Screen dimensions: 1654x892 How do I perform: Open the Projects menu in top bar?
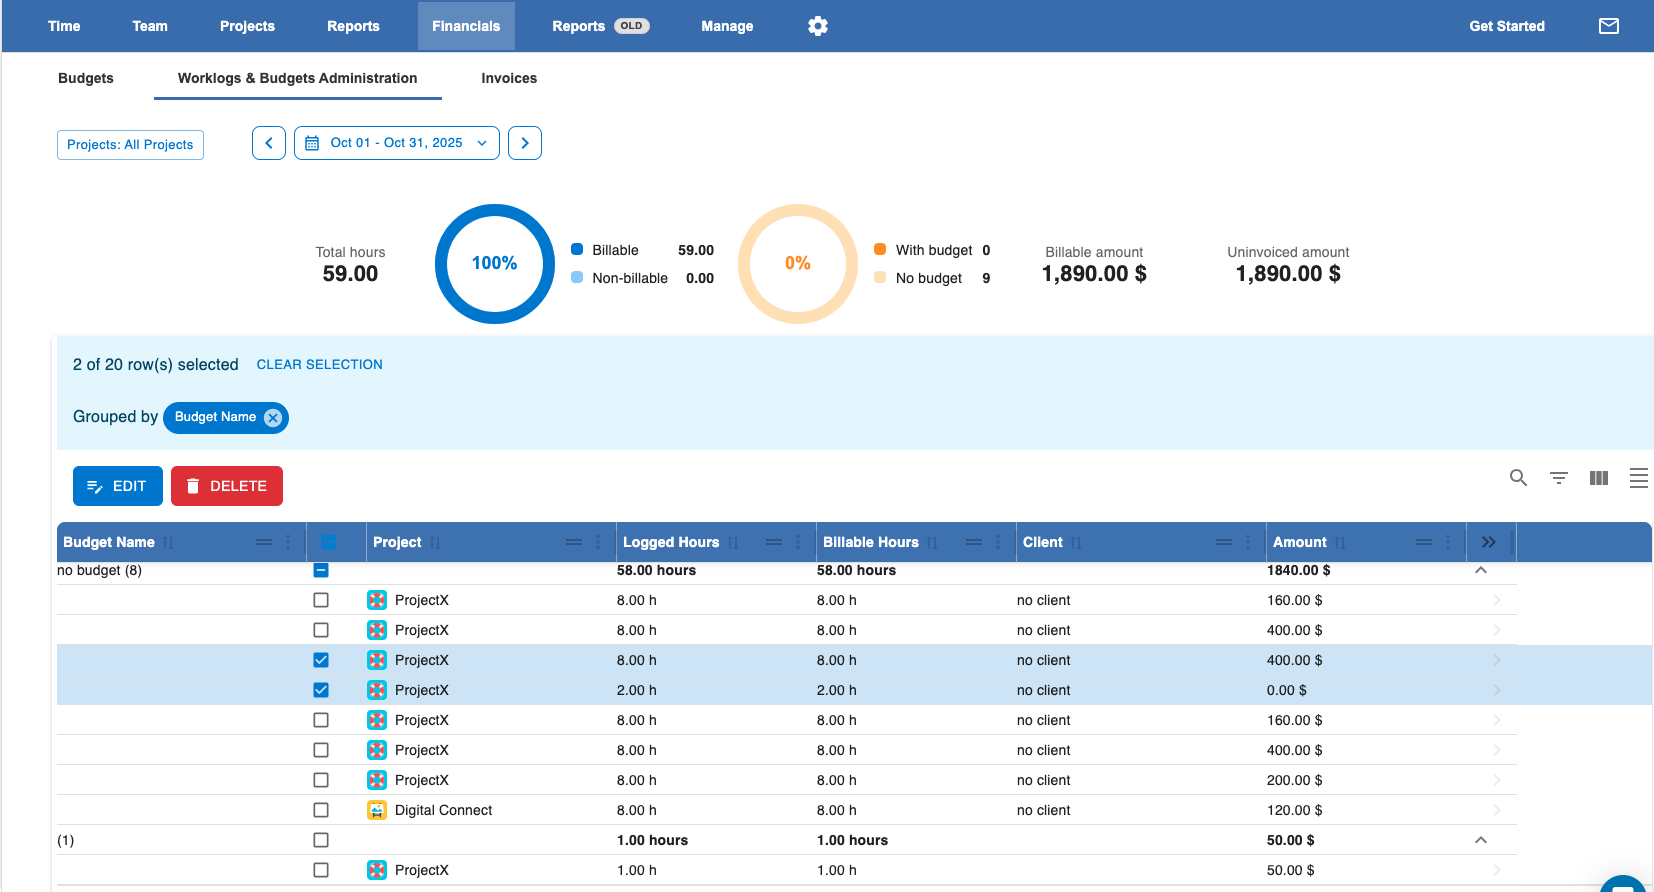point(247,26)
